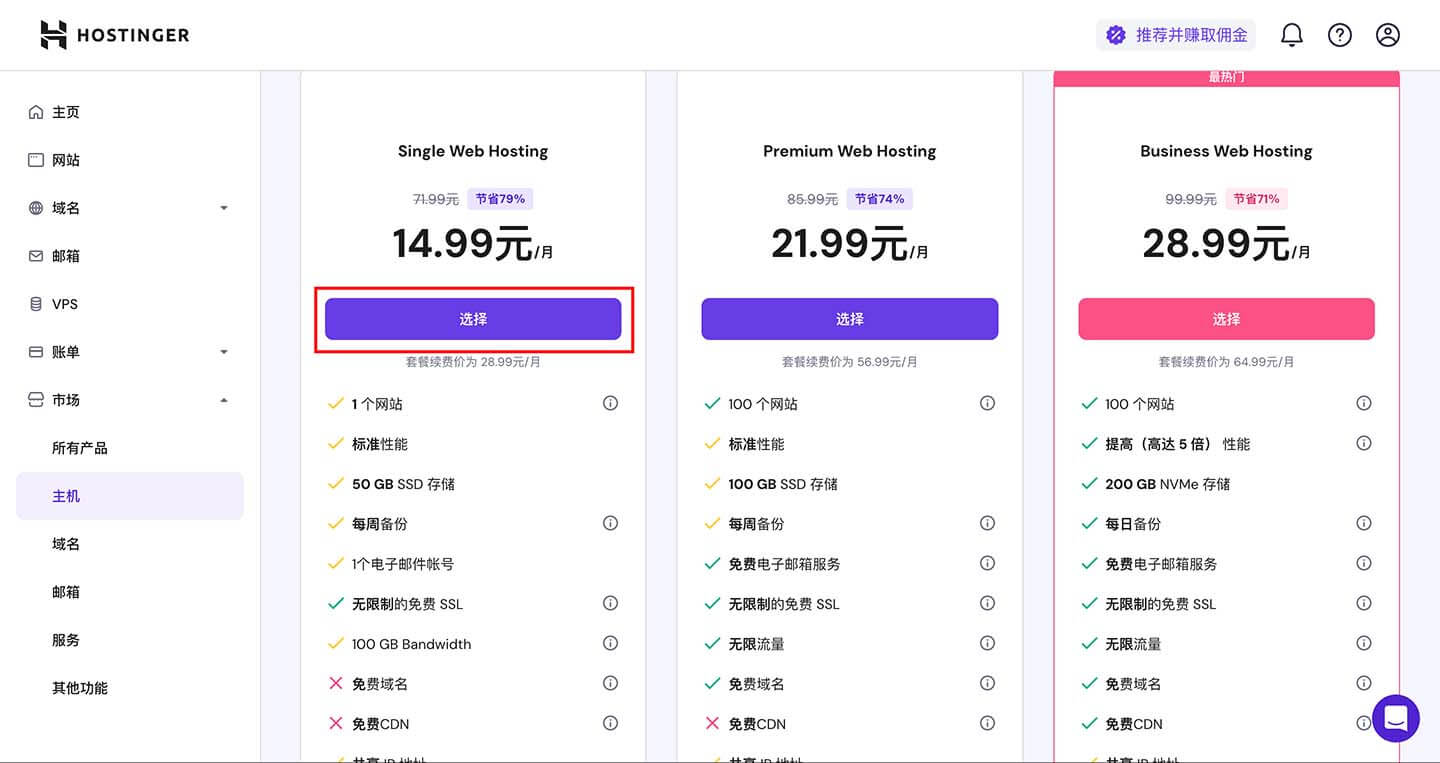Viewport: 1440px width, 763px height.
Task: Click the 推荐并赚取佣金 button
Action: (x=1176, y=34)
